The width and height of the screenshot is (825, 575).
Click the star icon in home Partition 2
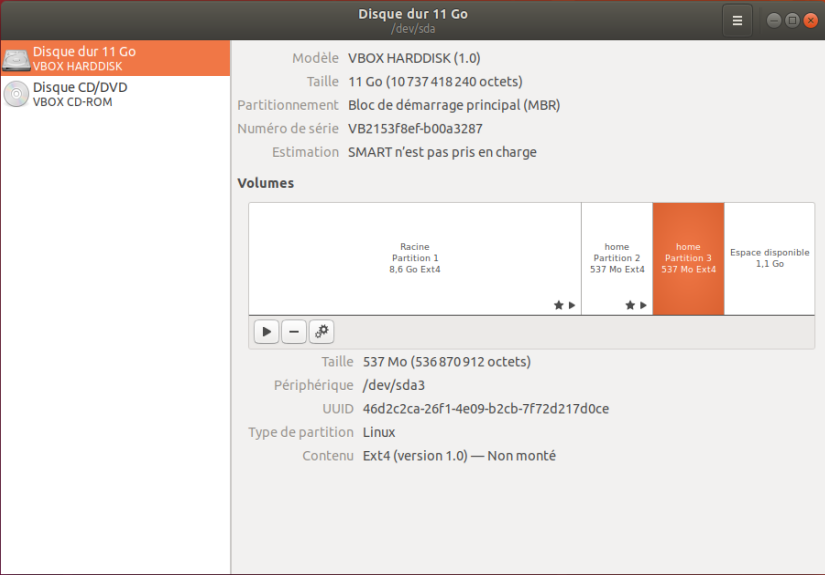[x=630, y=305]
